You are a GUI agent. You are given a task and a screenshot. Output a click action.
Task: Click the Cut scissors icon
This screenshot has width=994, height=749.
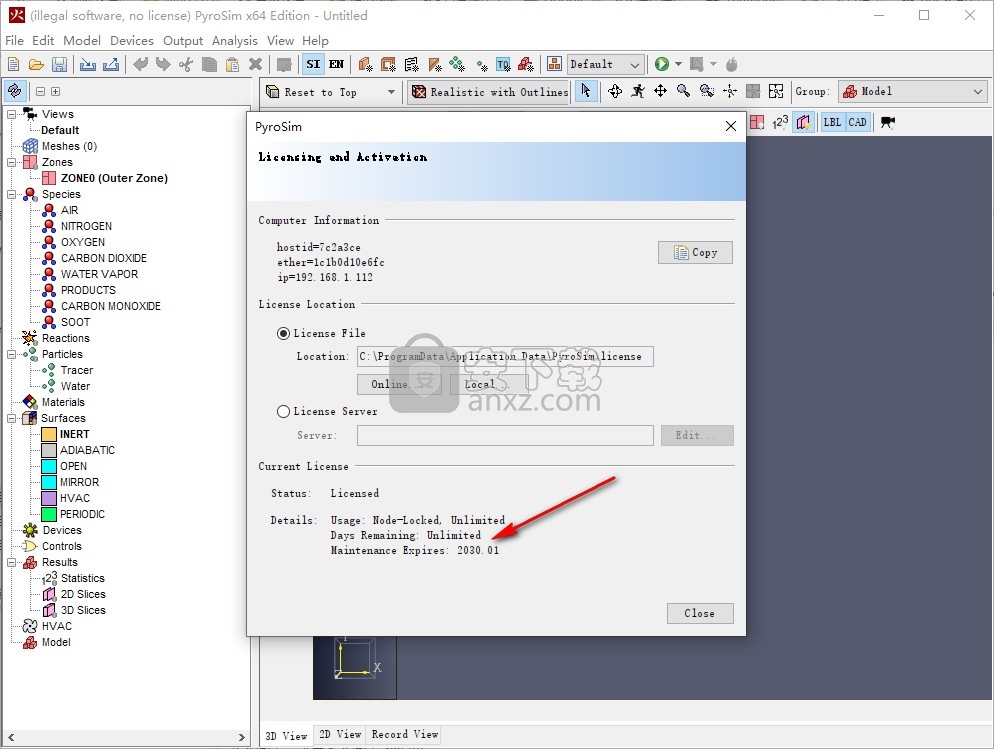coord(186,64)
